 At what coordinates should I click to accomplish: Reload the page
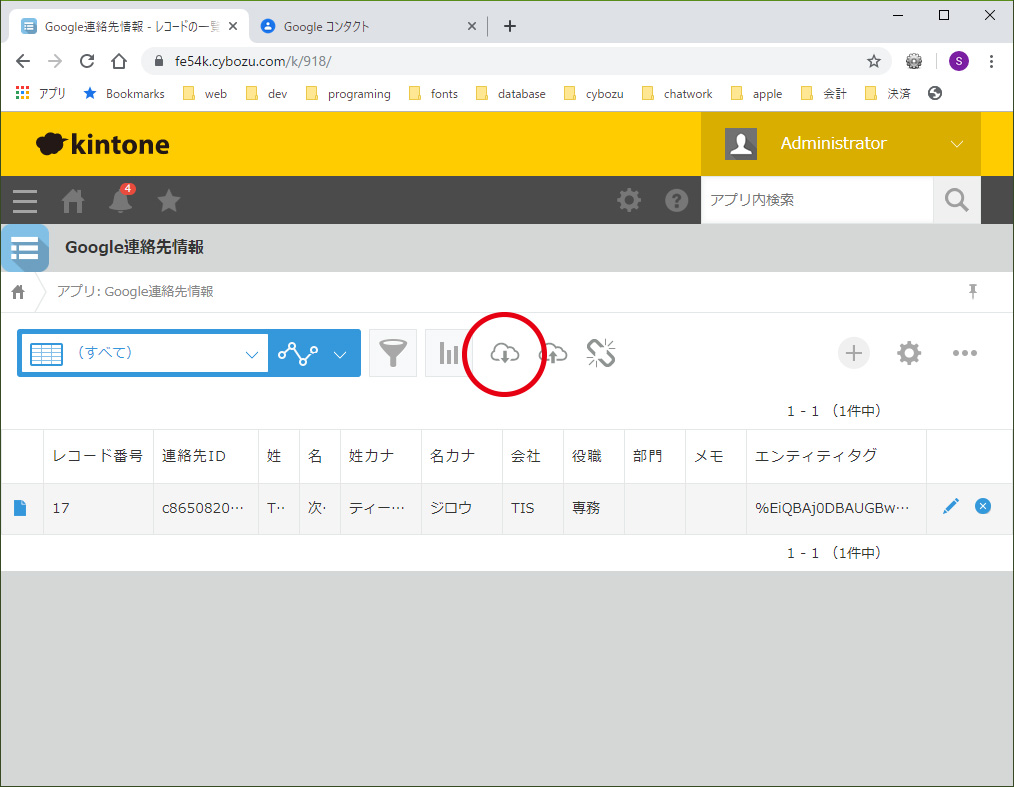pyautogui.click(x=87, y=61)
